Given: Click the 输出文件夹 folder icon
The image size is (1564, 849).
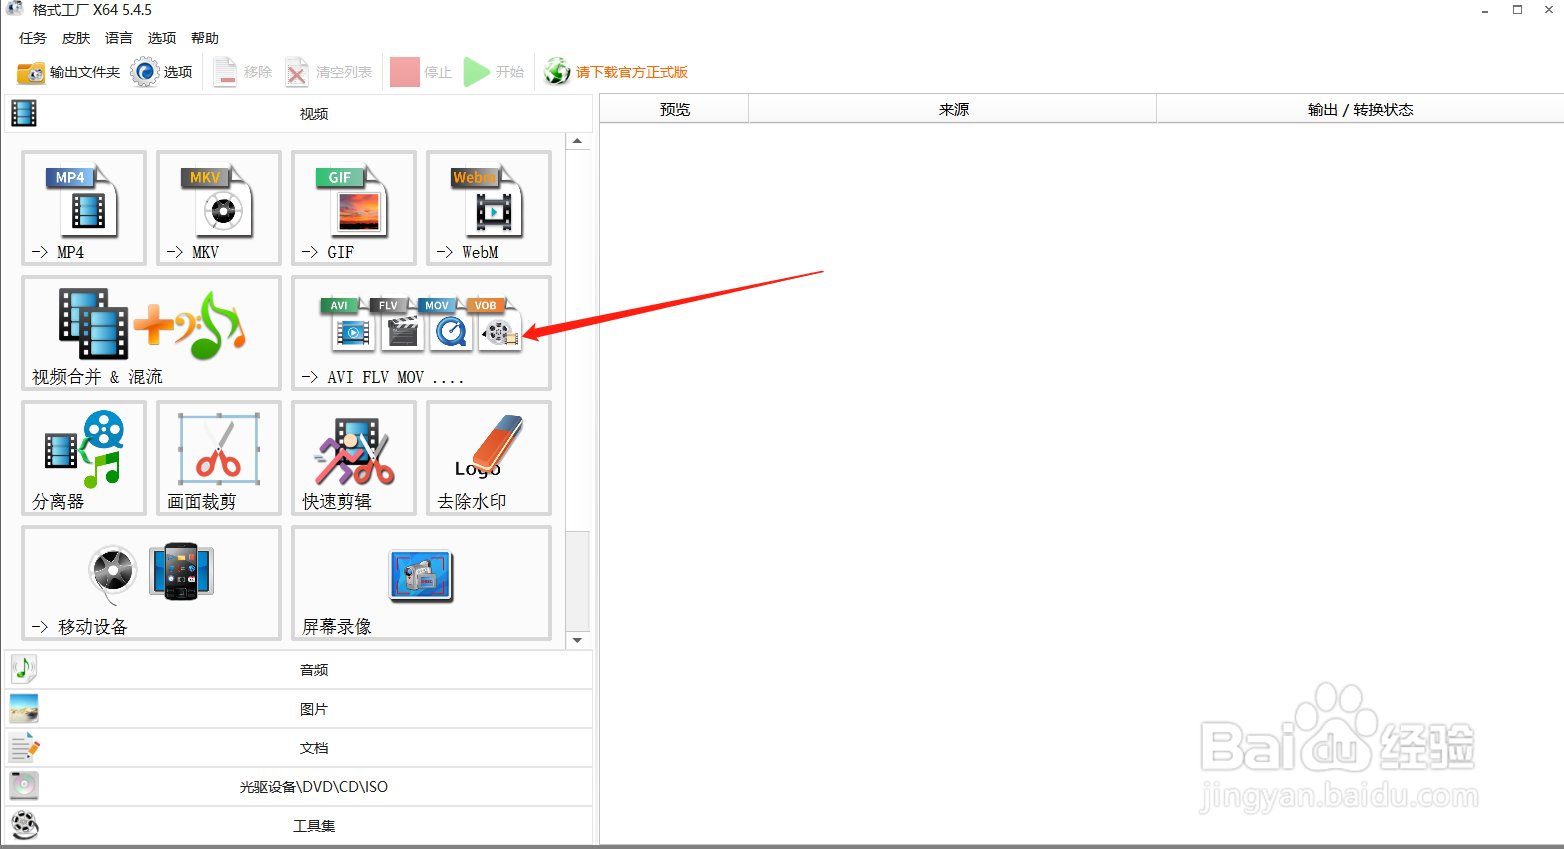Looking at the screenshot, I should click(x=31, y=72).
